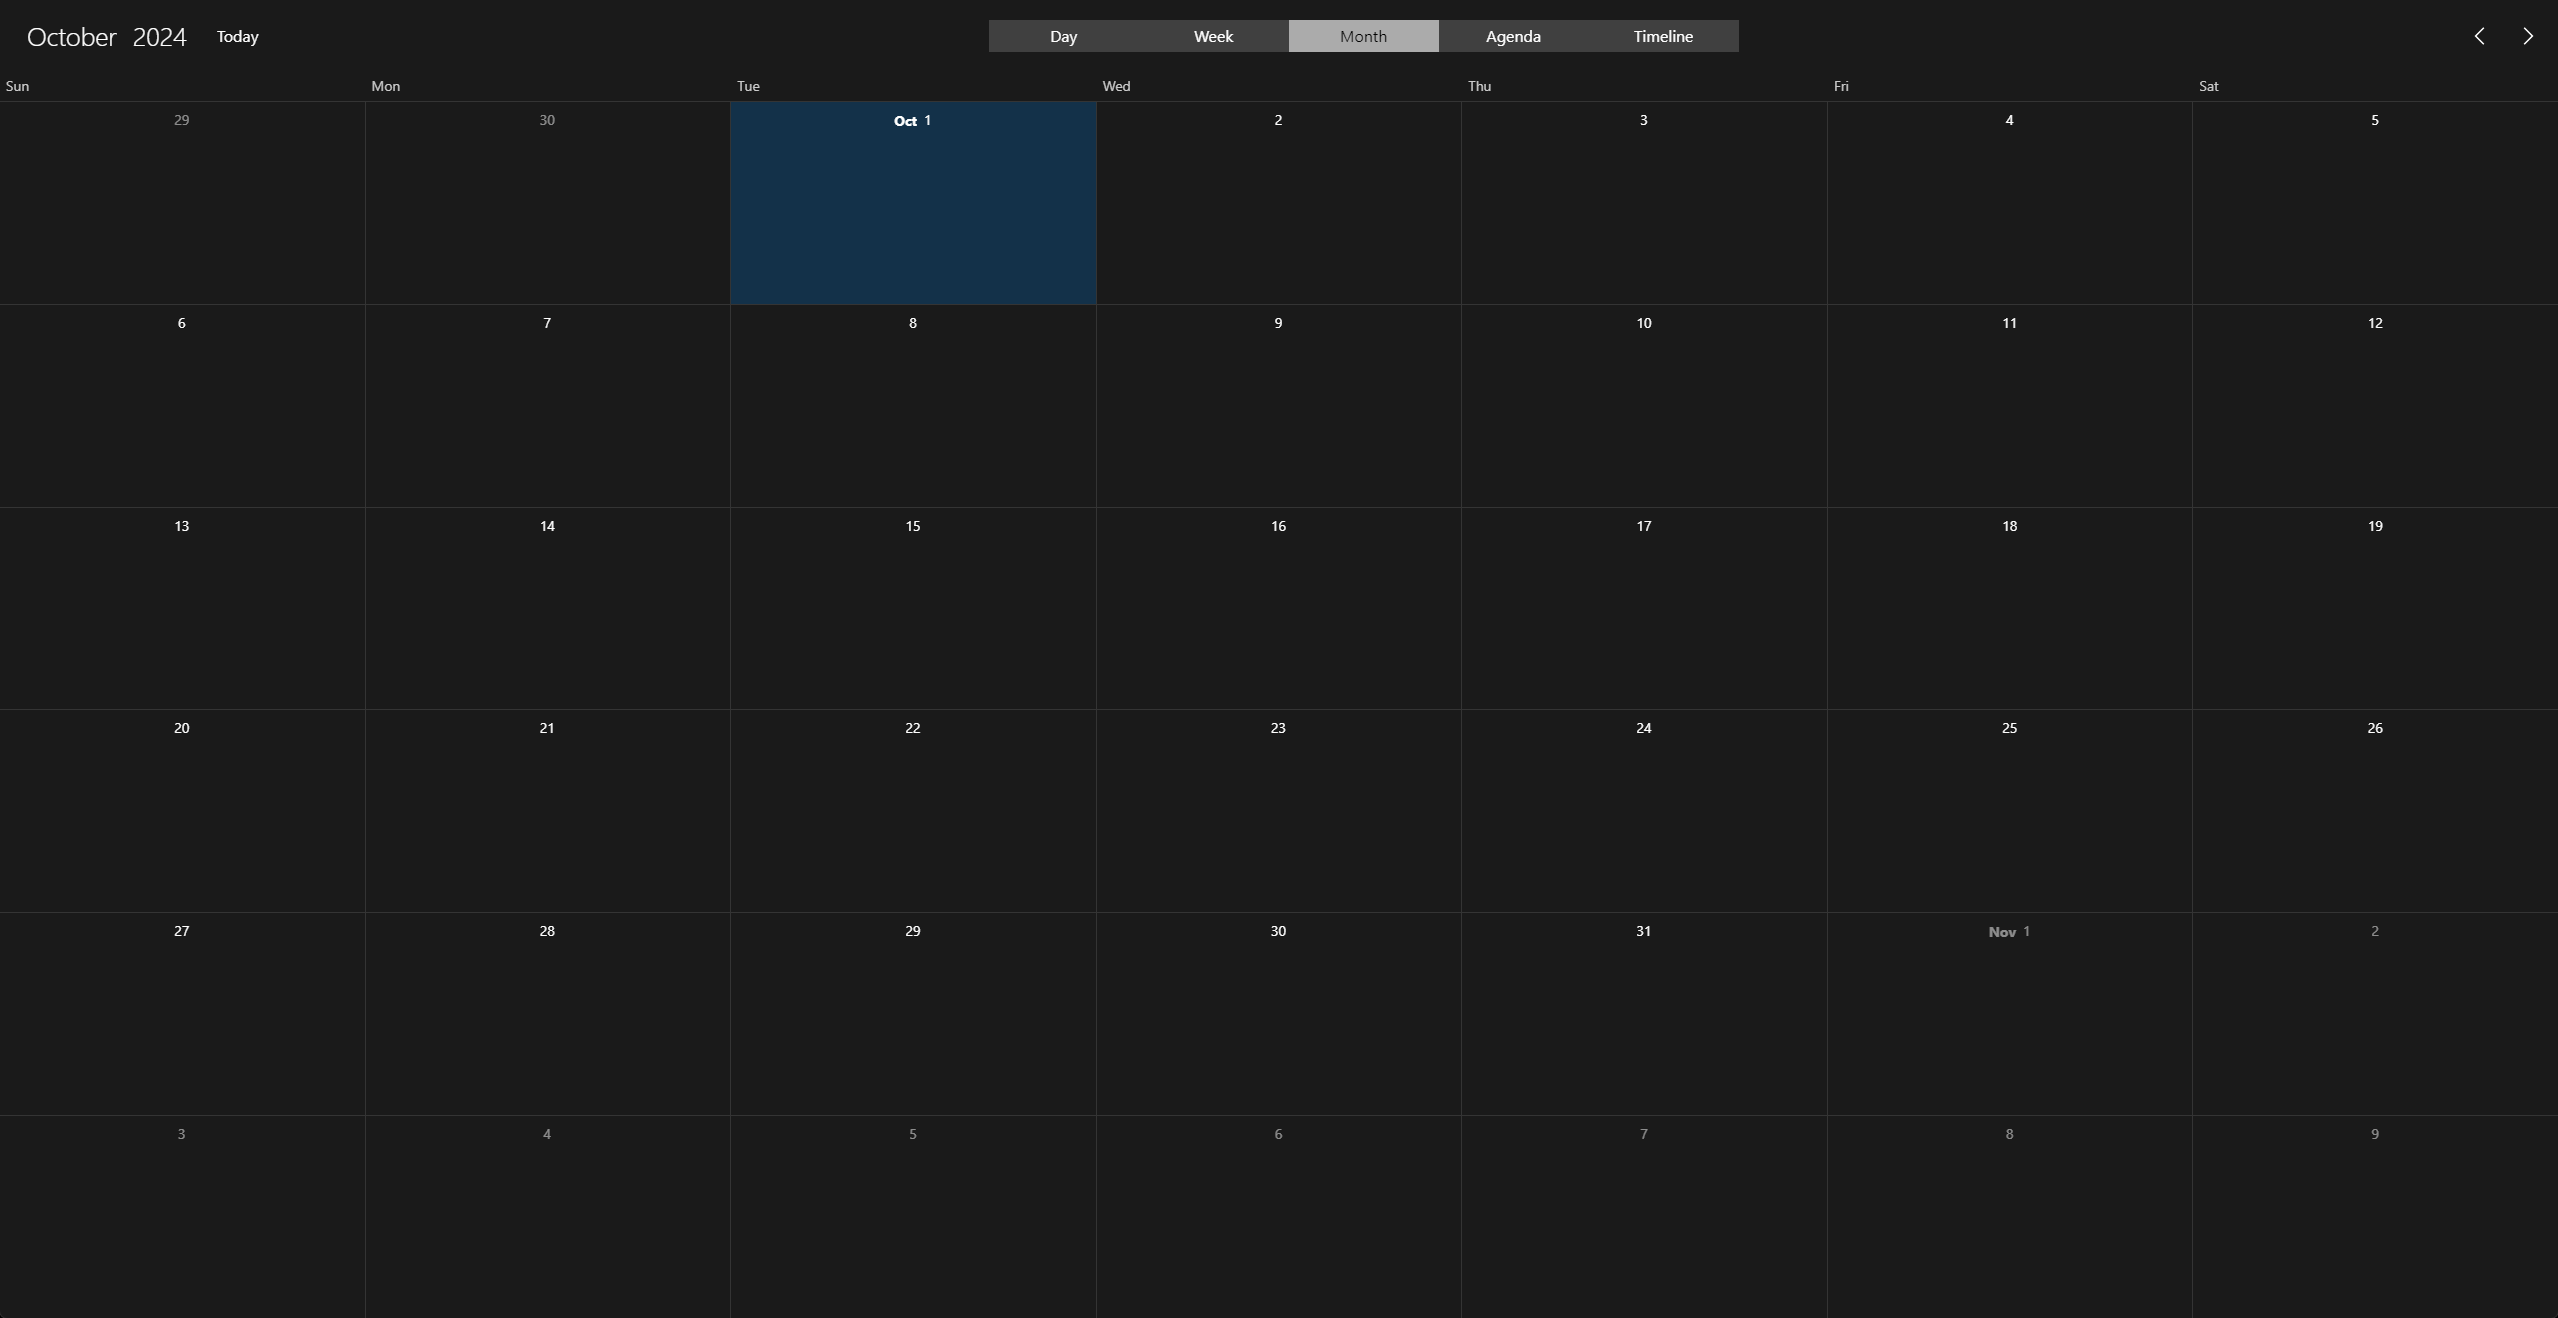Select the Nov 1 day cell
The width and height of the screenshot is (2558, 1318).
point(2009,1015)
